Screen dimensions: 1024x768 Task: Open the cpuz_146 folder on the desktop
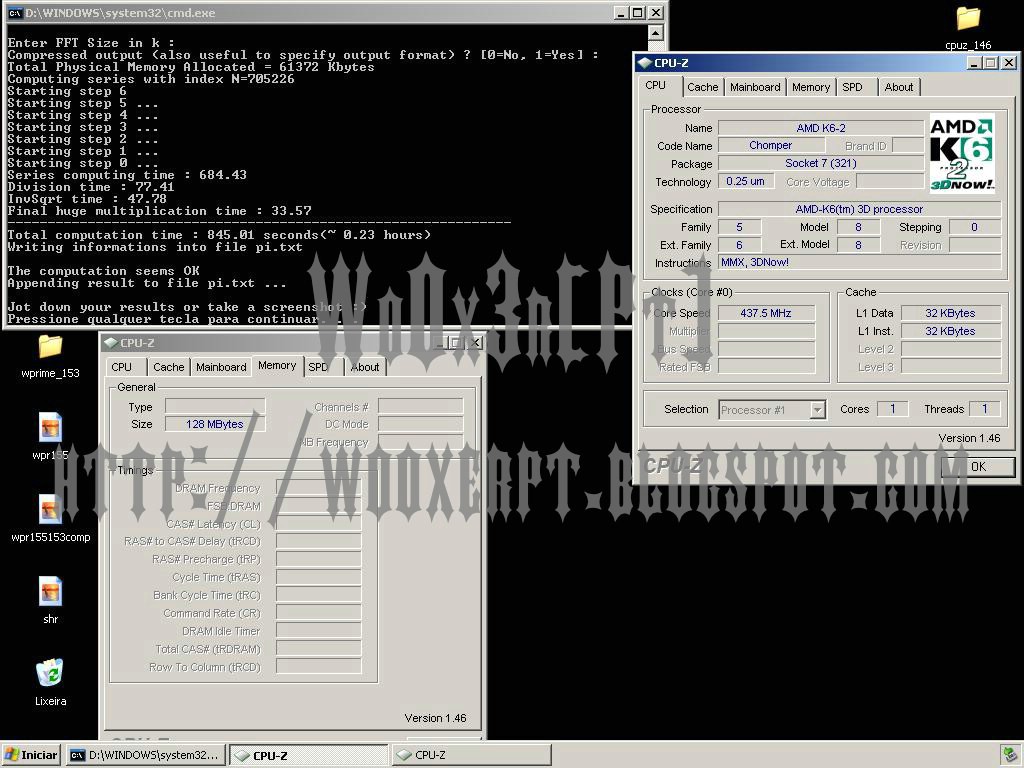[x=968, y=20]
